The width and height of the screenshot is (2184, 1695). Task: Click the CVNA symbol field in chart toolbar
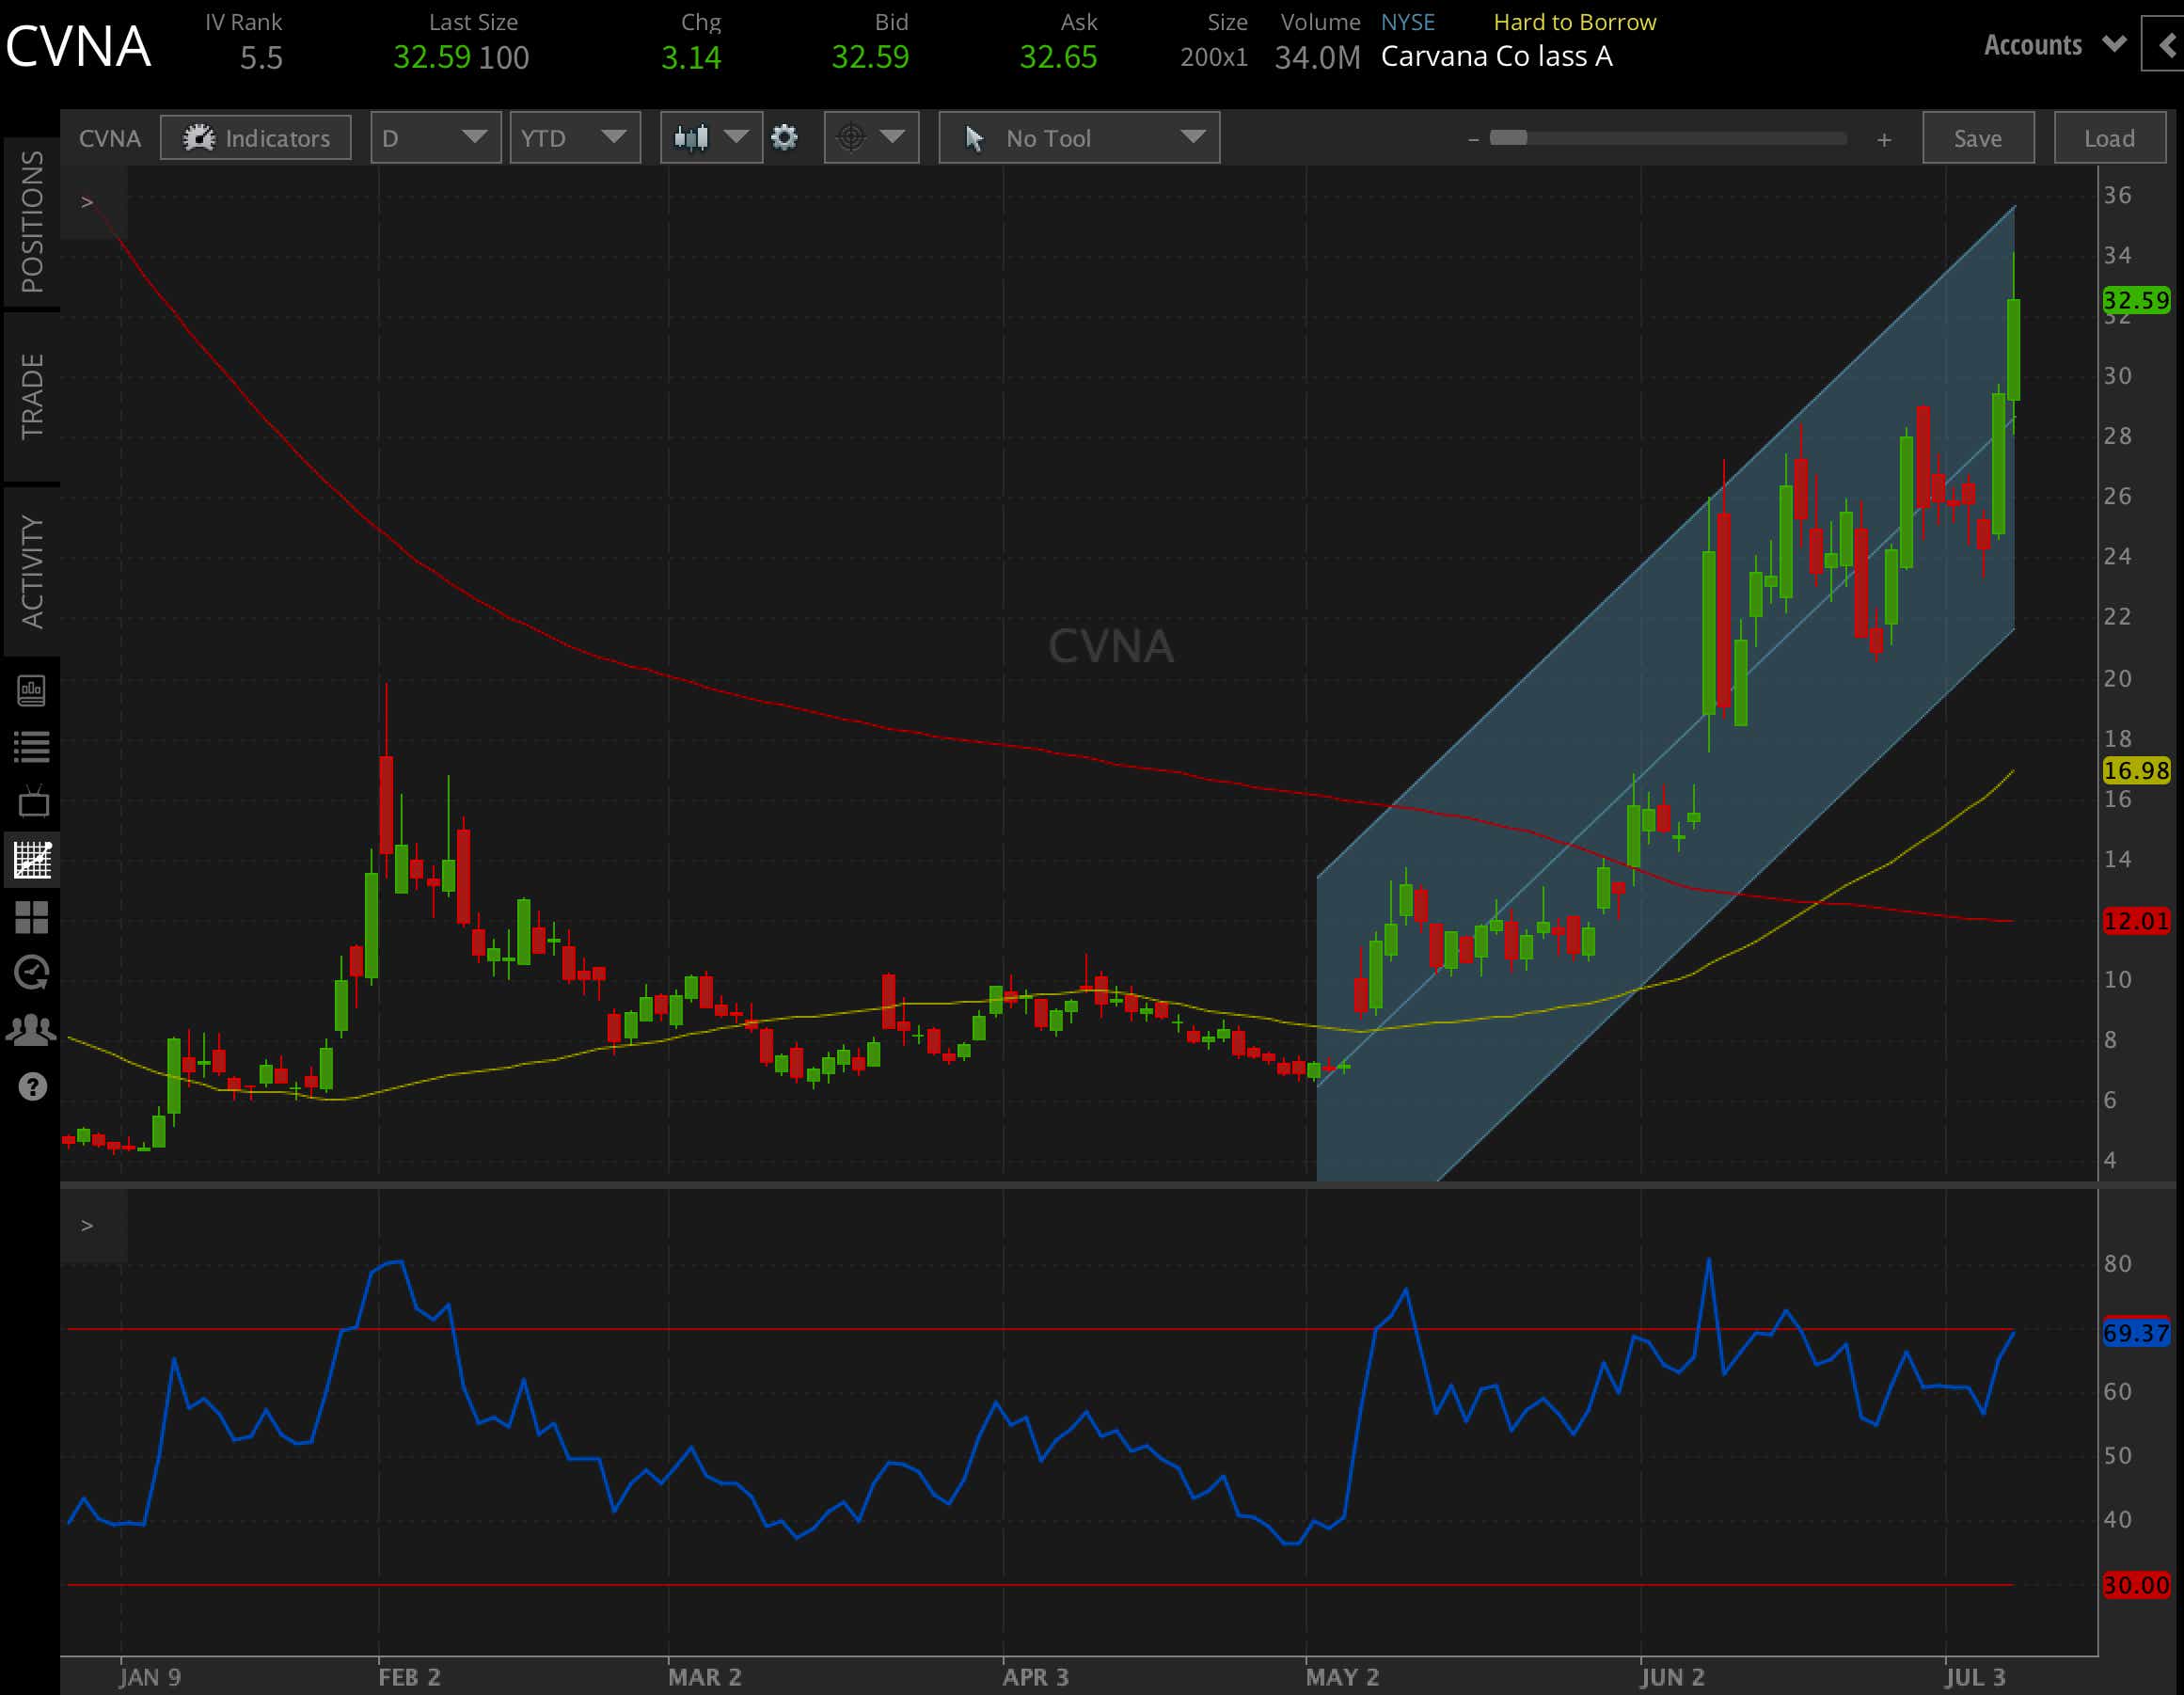[109, 138]
